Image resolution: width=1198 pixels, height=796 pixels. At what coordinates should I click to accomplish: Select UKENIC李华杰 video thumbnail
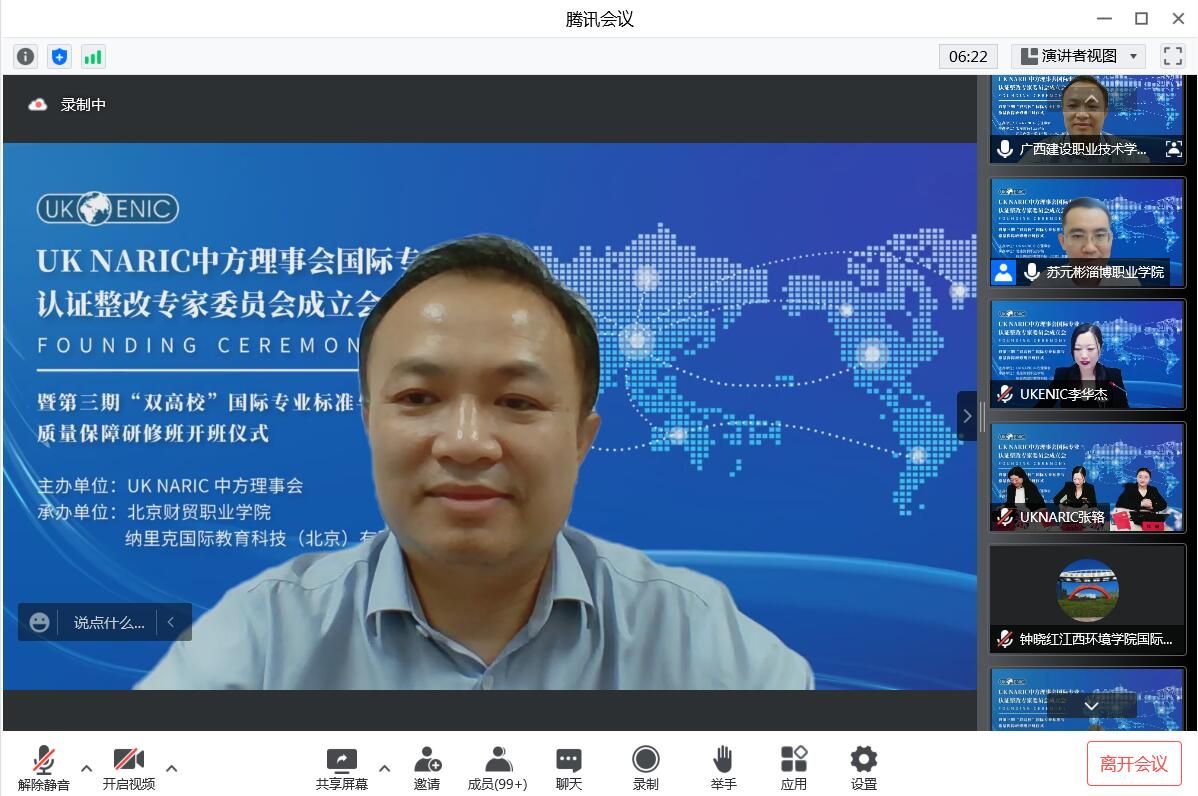point(1087,353)
